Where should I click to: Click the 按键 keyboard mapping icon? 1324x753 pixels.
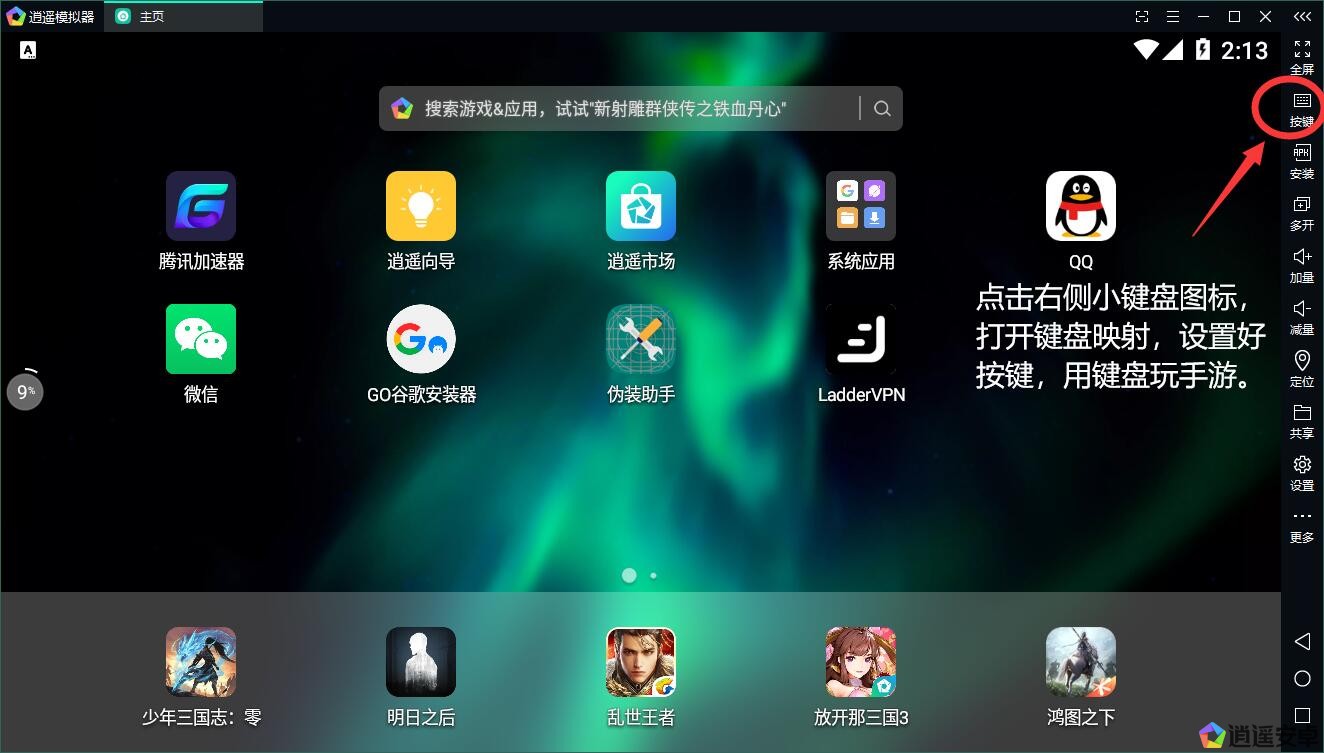(x=1302, y=109)
